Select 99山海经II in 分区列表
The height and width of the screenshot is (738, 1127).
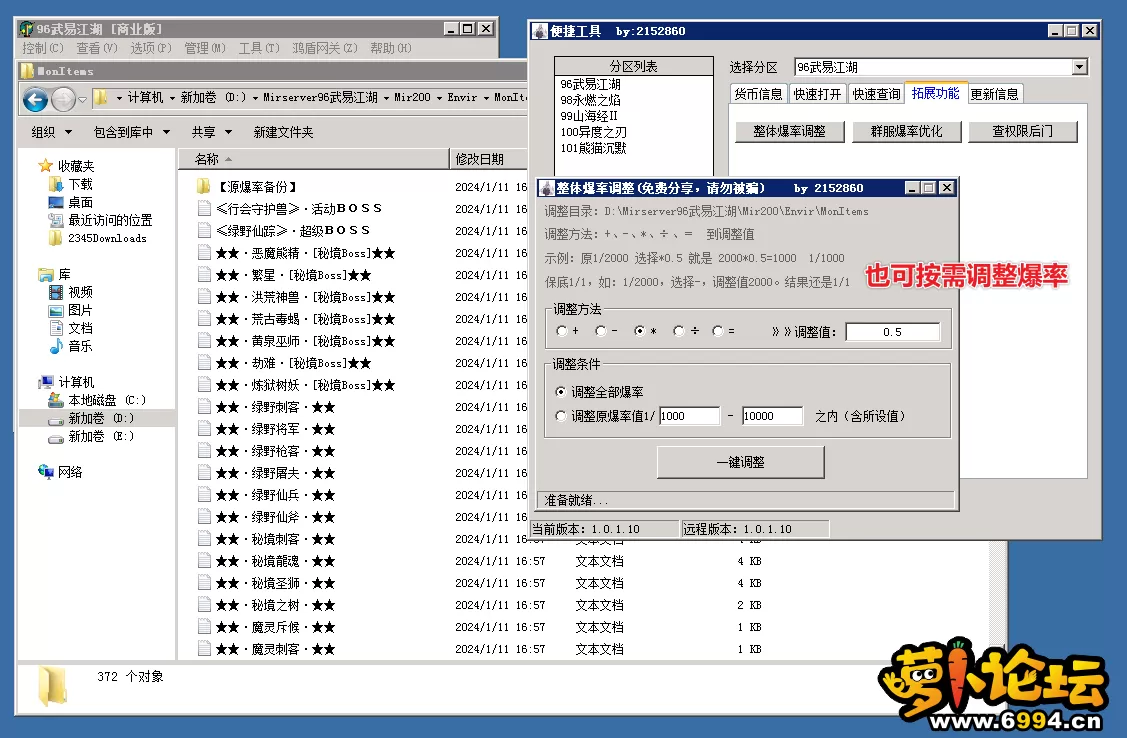(x=589, y=116)
